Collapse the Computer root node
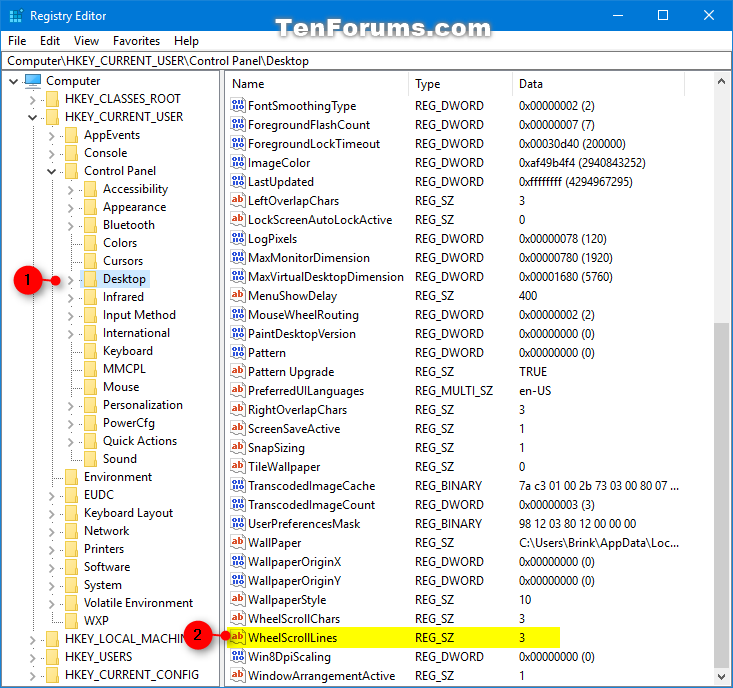The image size is (733, 688). 14,81
